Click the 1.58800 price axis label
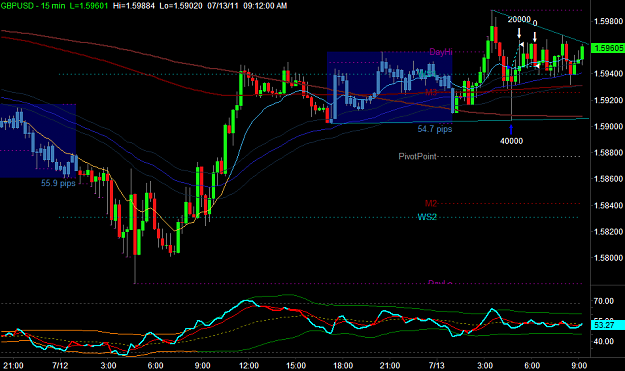625x371 pixels. pyautogui.click(x=608, y=153)
